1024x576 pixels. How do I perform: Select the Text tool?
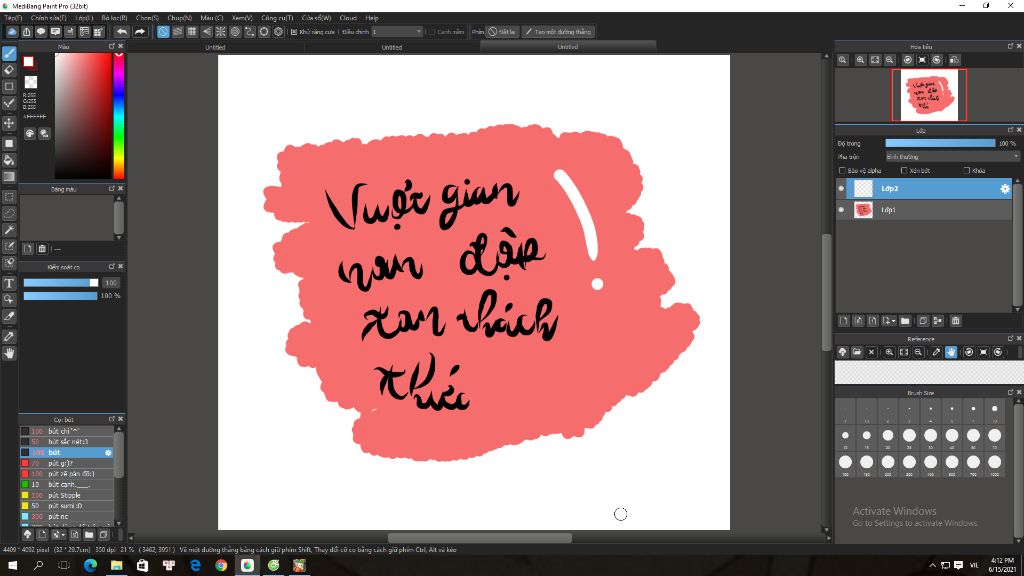pyautogui.click(x=9, y=283)
